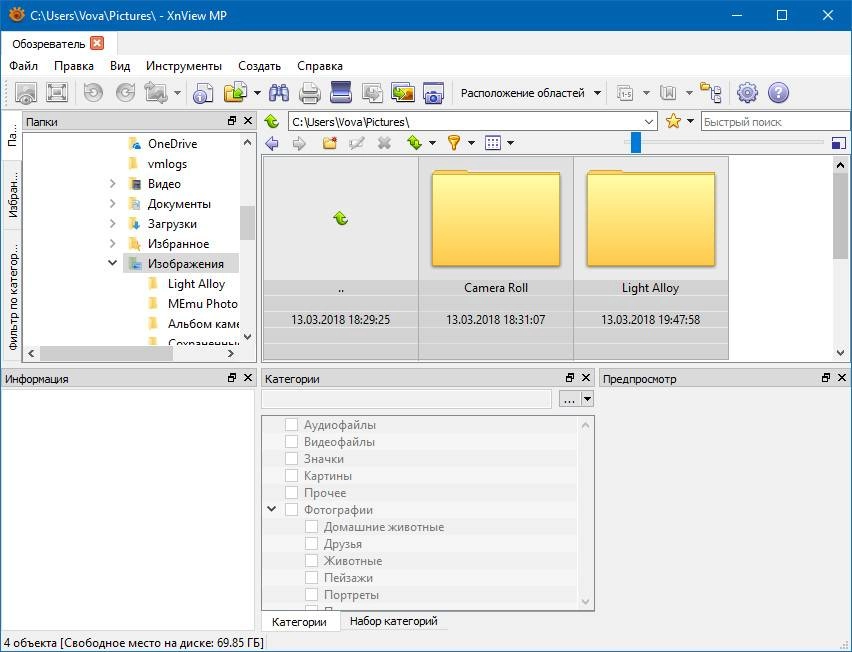
Task: Undock the Информация panel
Action: (x=232, y=378)
